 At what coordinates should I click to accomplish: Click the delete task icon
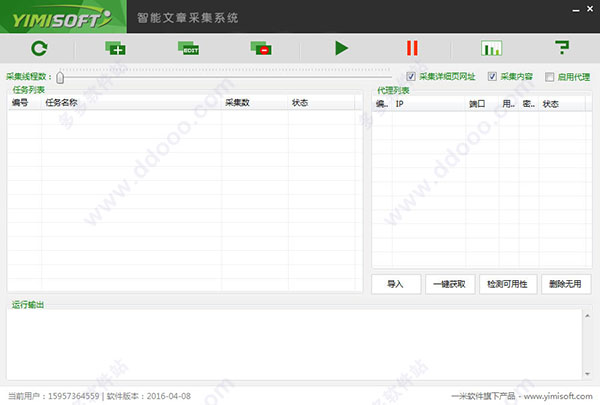(x=263, y=48)
